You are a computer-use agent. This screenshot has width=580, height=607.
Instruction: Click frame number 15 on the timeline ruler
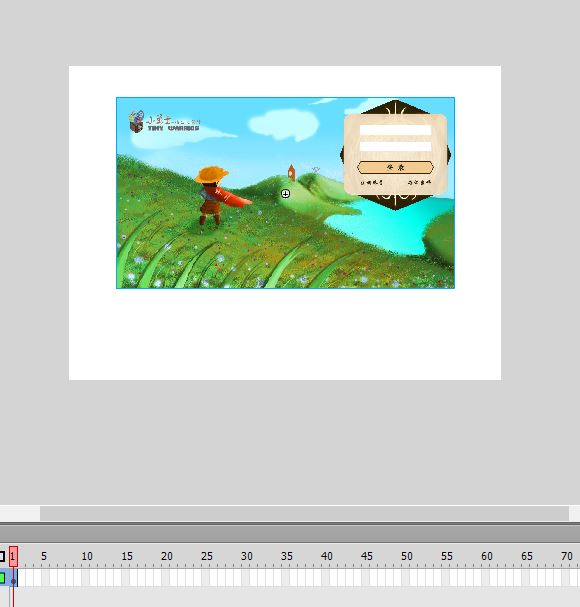click(127, 556)
